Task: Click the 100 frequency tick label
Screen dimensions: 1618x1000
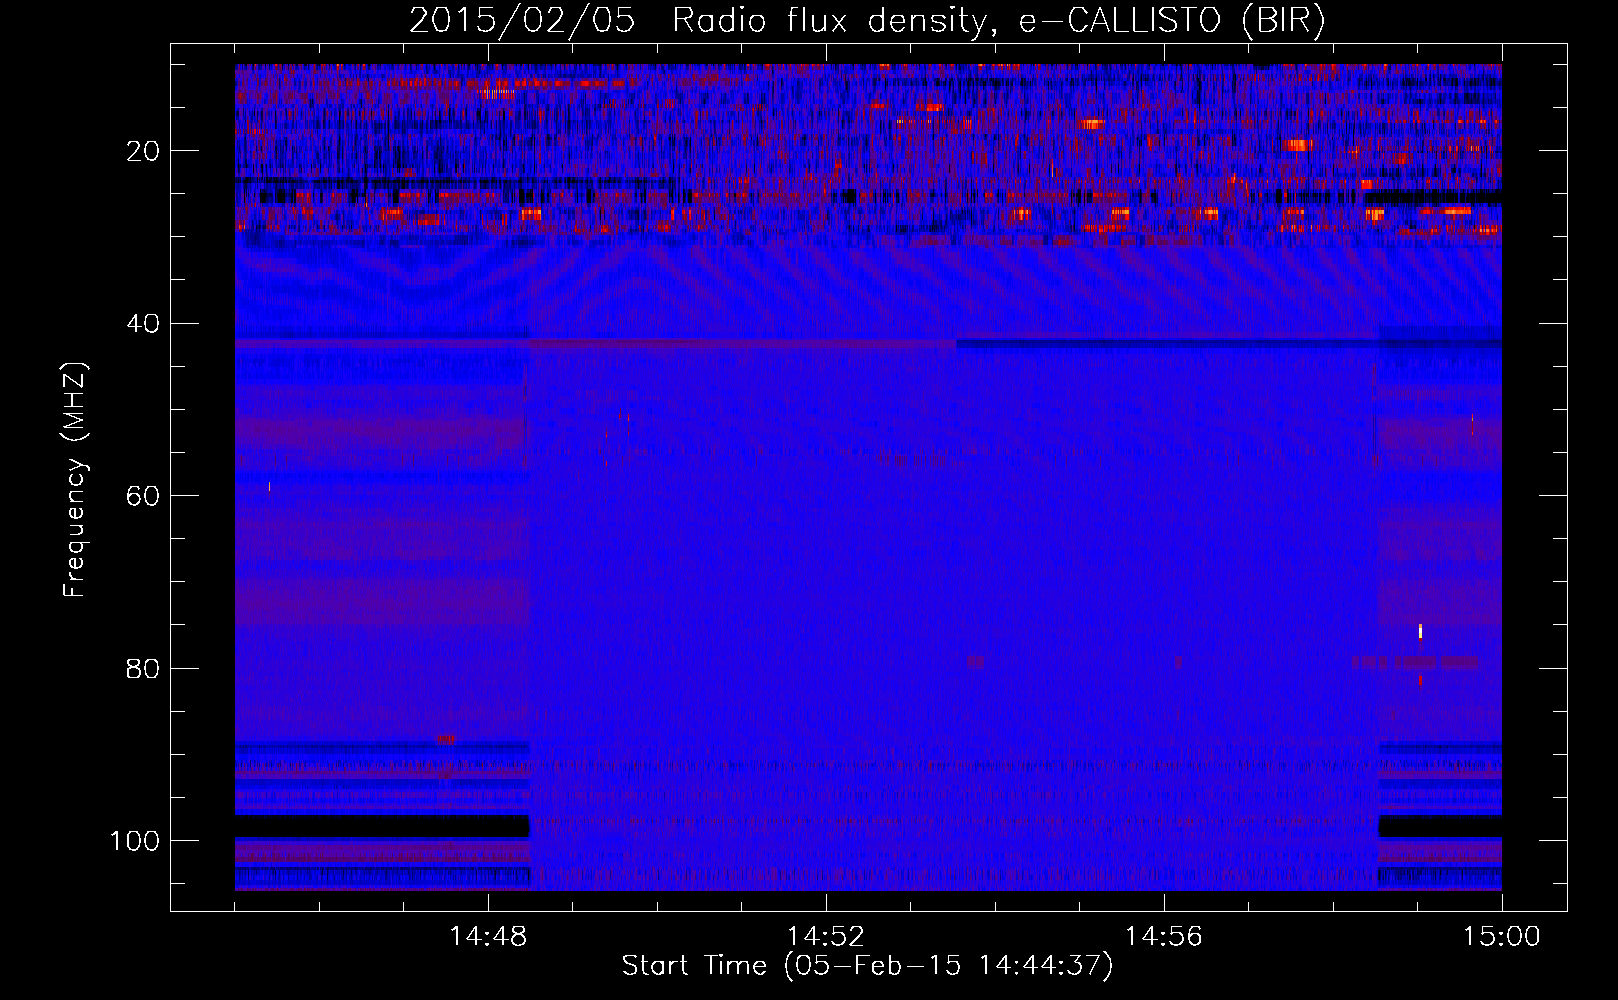Action: pyautogui.click(x=135, y=841)
